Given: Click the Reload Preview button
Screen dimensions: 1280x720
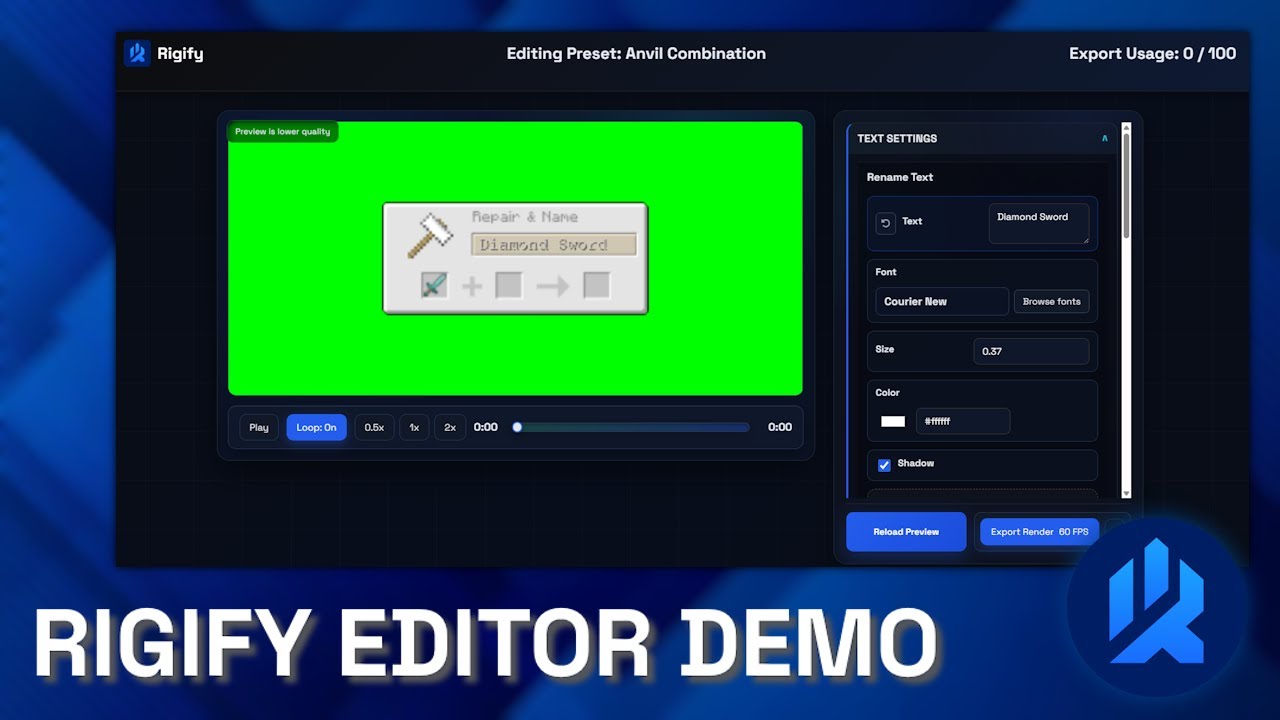Looking at the screenshot, I should [906, 532].
